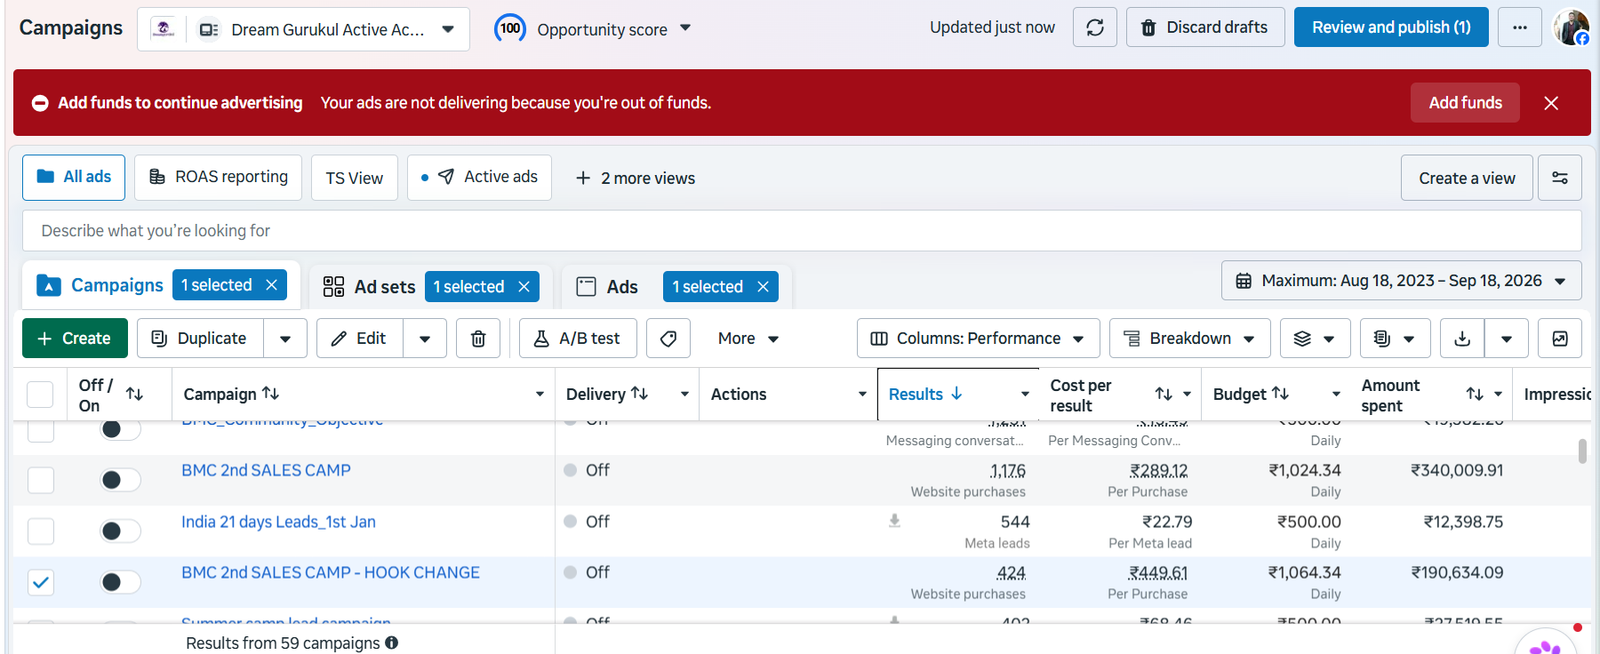Clear the Campaigns 1 selected filter
The image size is (1600, 654).
coord(271,285)
